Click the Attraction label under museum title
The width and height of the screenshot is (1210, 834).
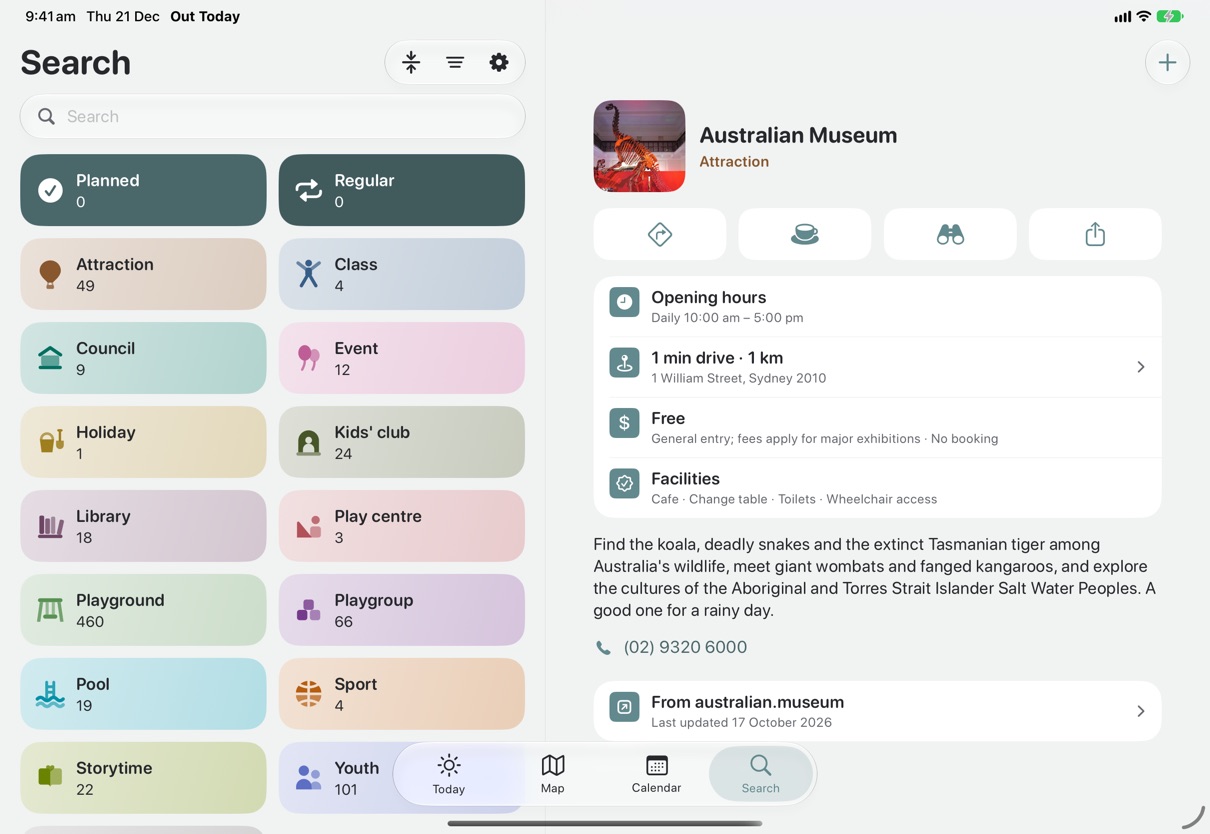(x=734, y=161)
